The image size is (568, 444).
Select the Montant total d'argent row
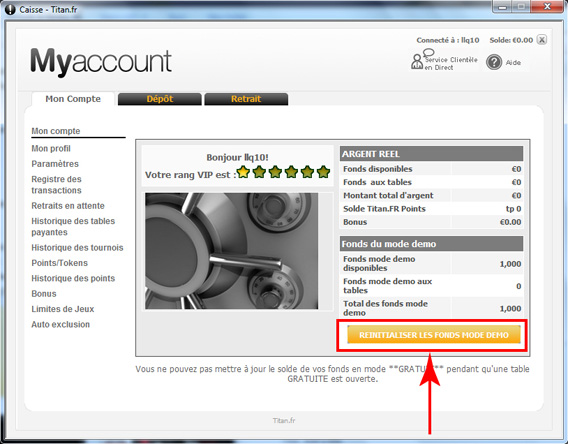tap(431, 196)
